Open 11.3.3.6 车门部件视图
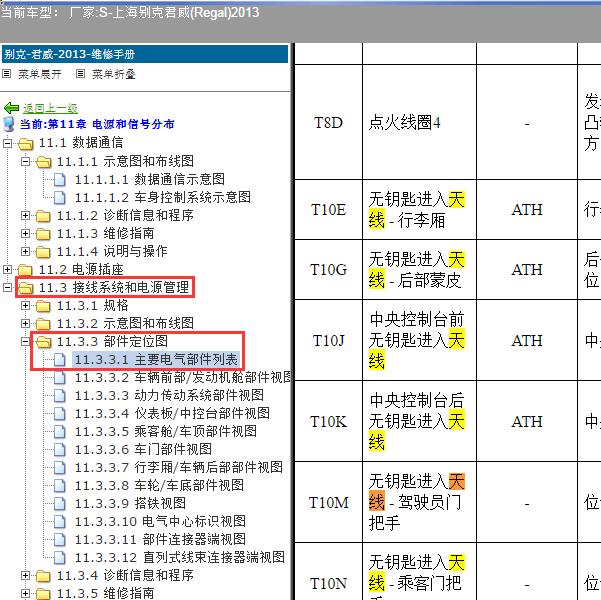 tap(143, 450)
